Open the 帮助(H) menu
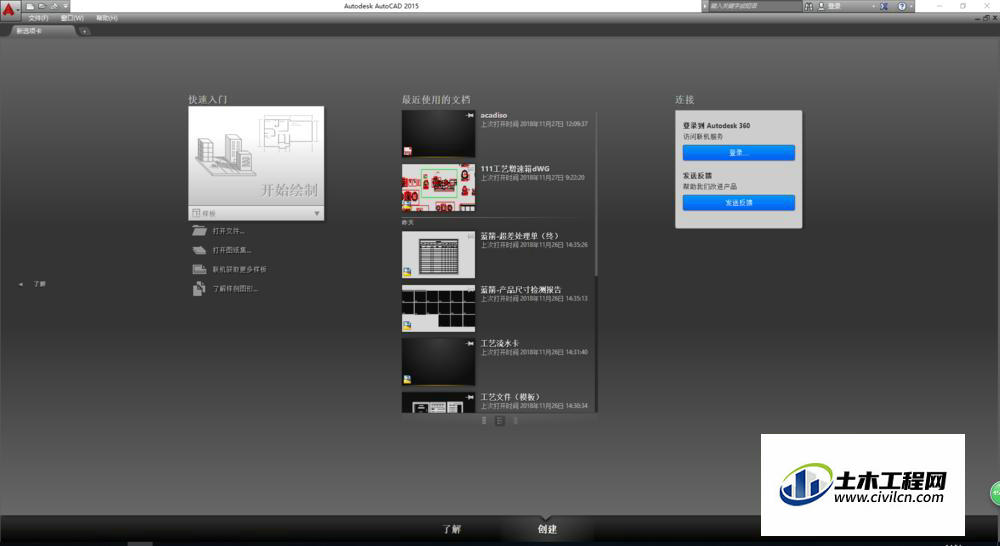 point(107,18)
